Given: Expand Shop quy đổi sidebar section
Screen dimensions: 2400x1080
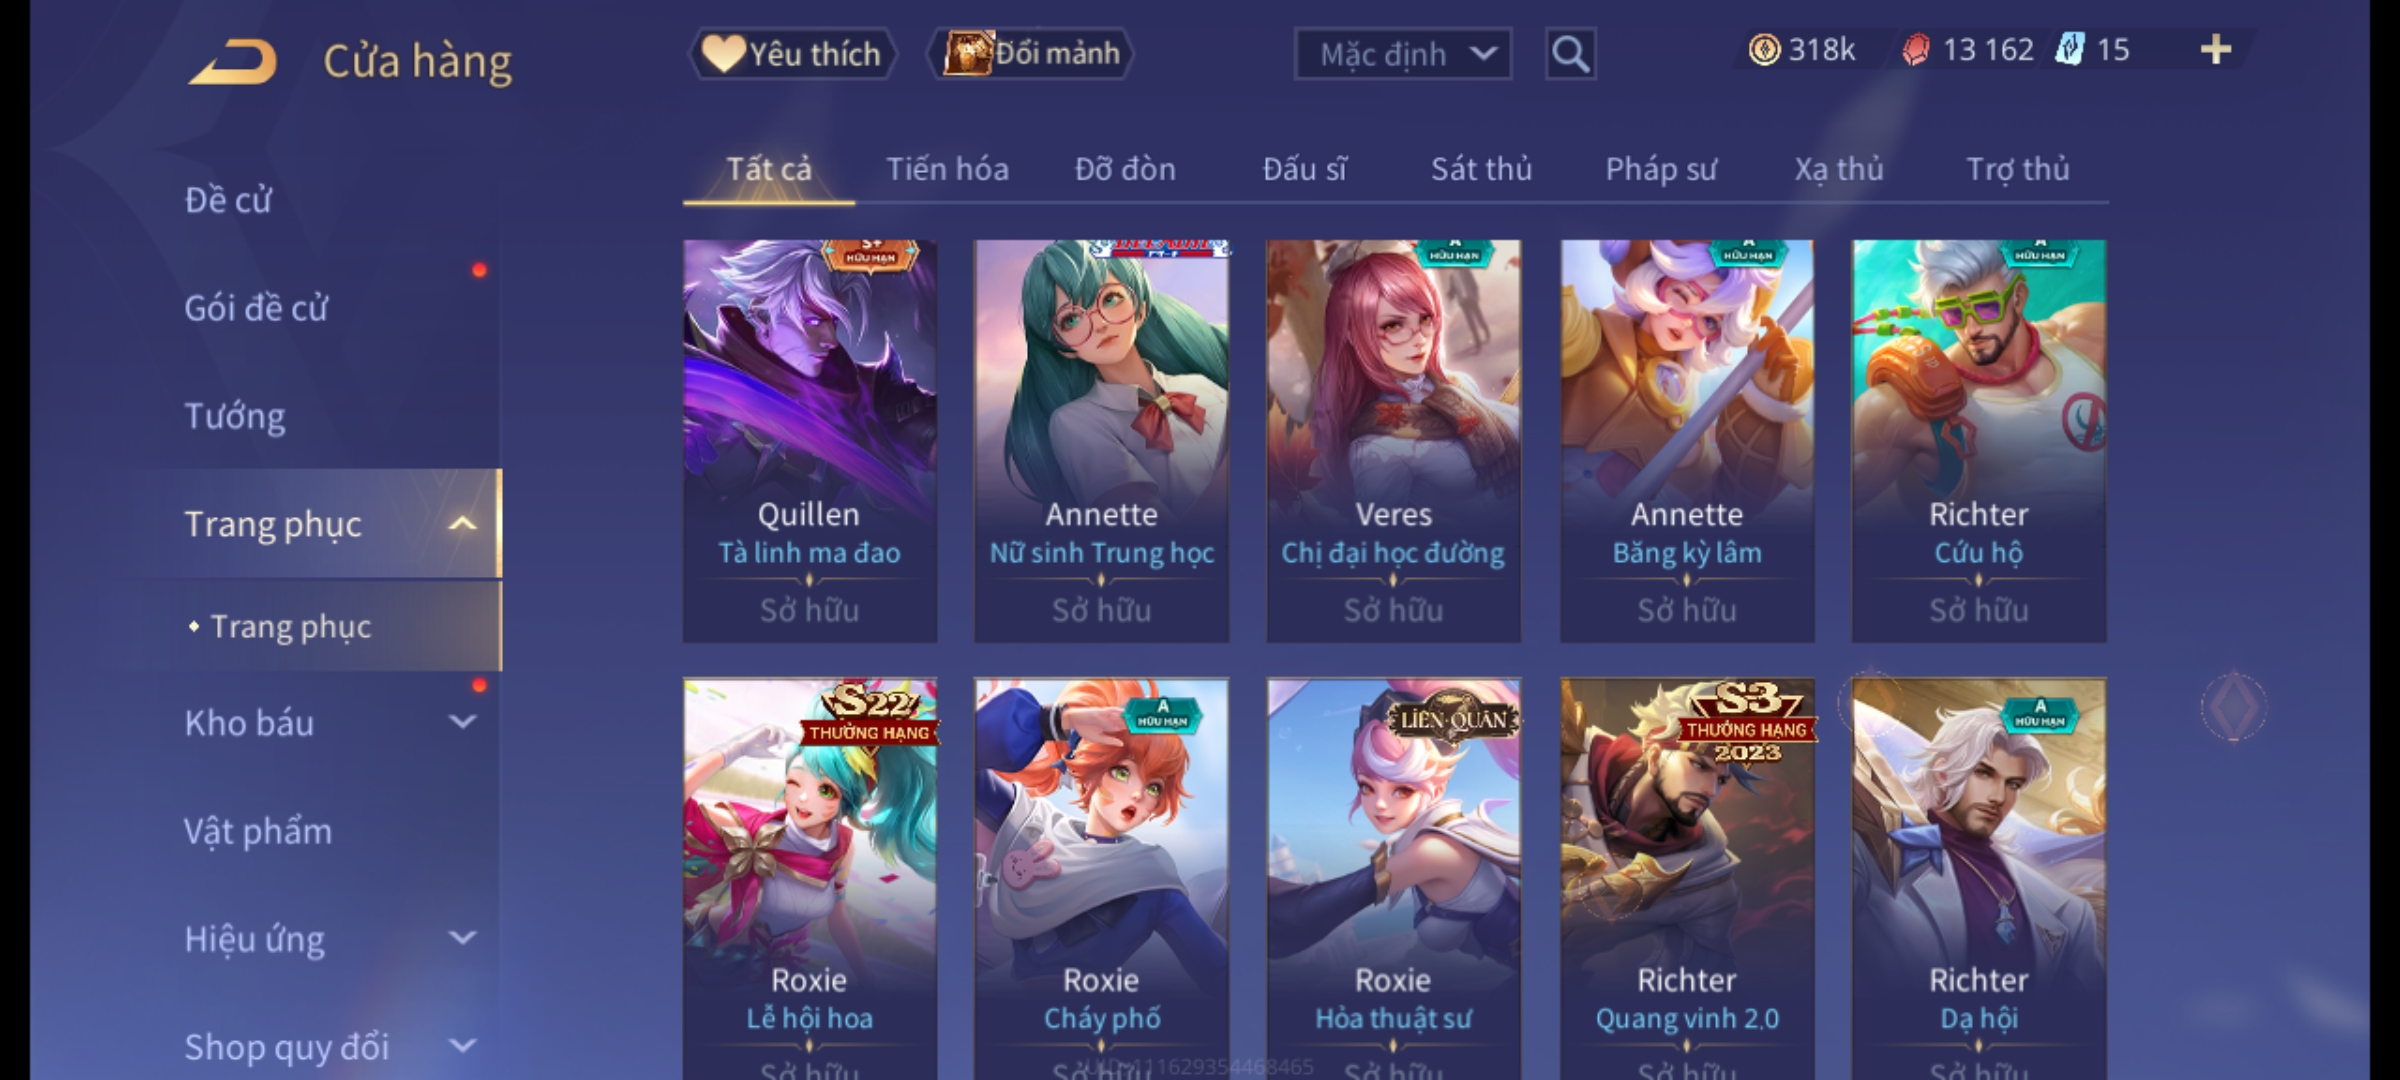Looking at the screenshot, I should 461,1046.
